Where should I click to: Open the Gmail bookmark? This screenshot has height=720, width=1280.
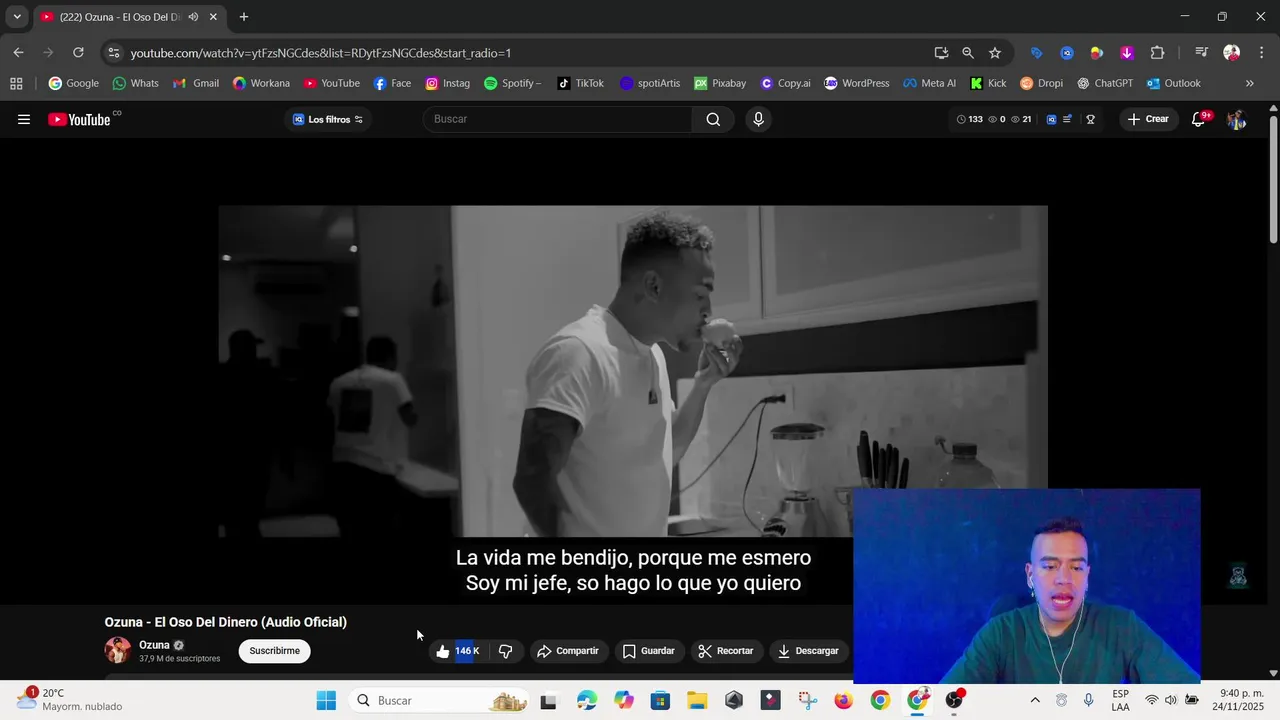[x=196, y=83]
